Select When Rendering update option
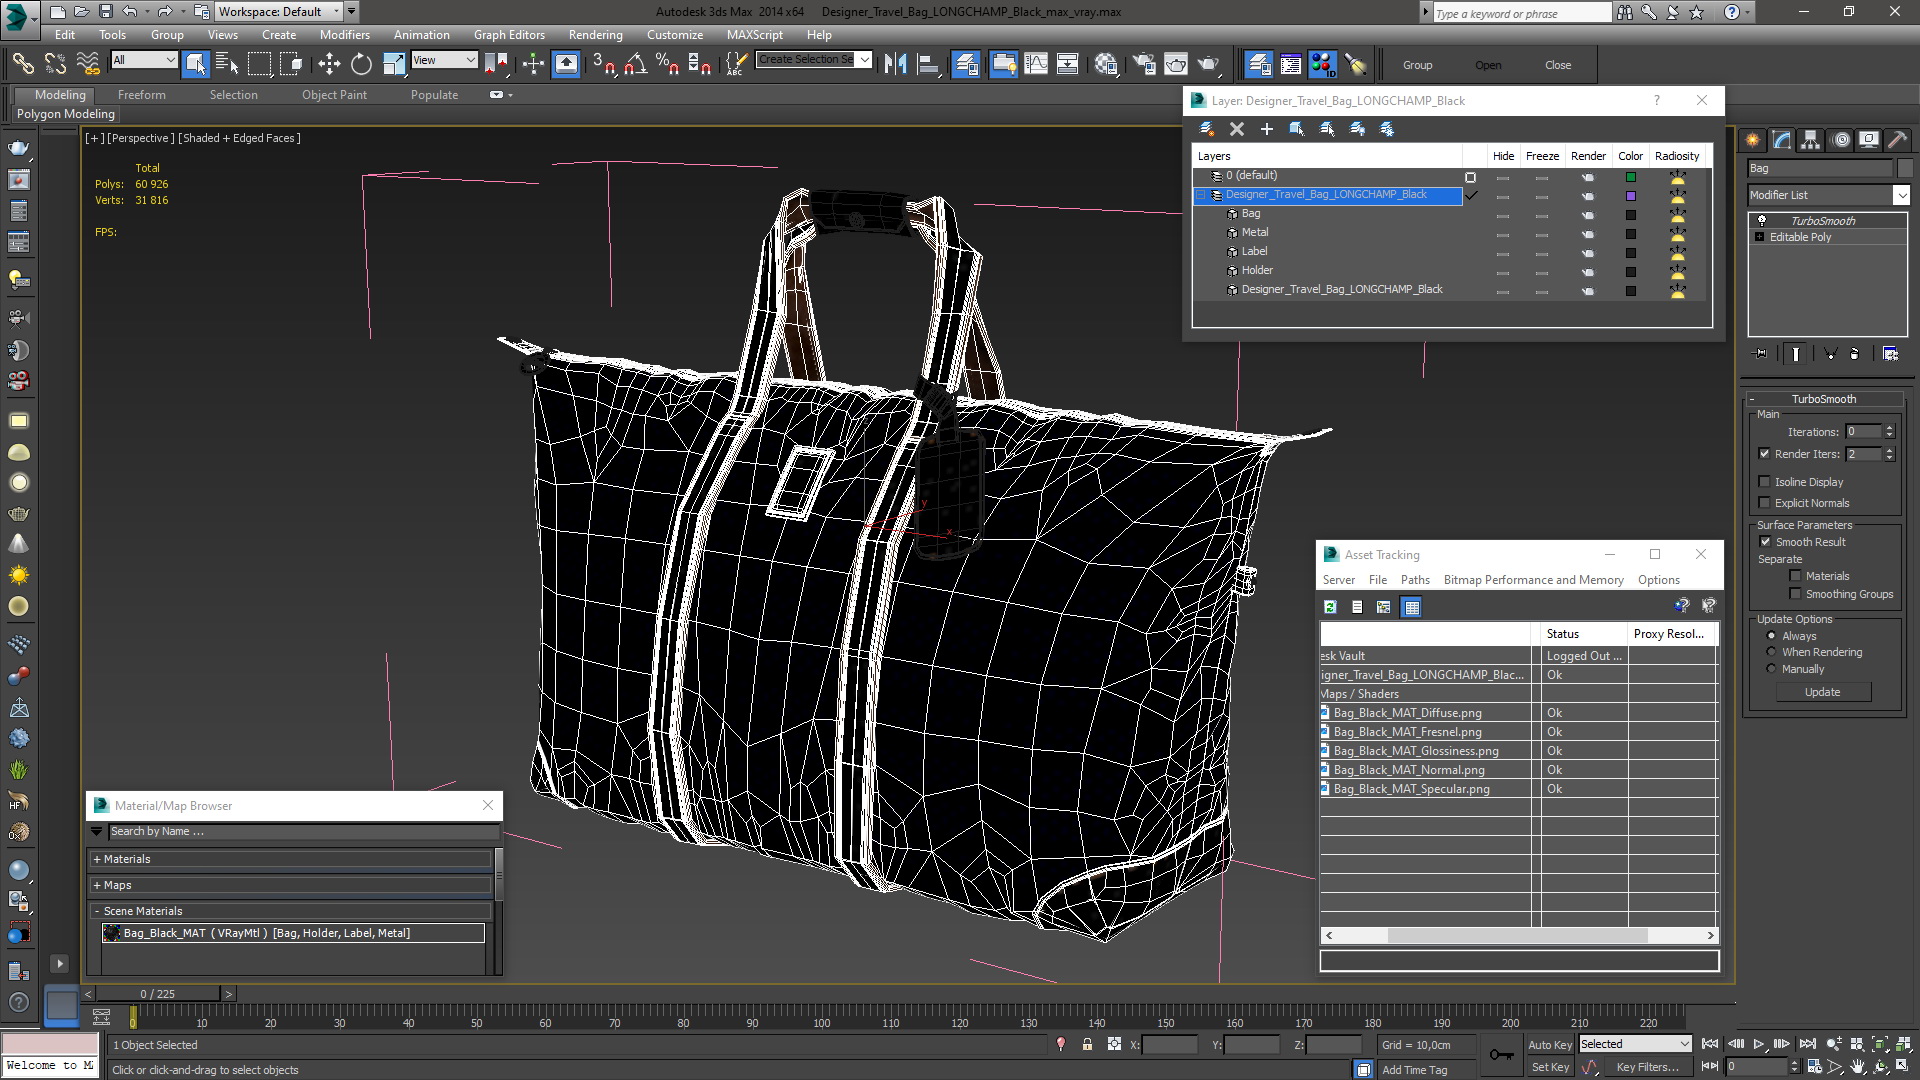This screenshot has width=1920, height=1080. tap(1771, 651)
